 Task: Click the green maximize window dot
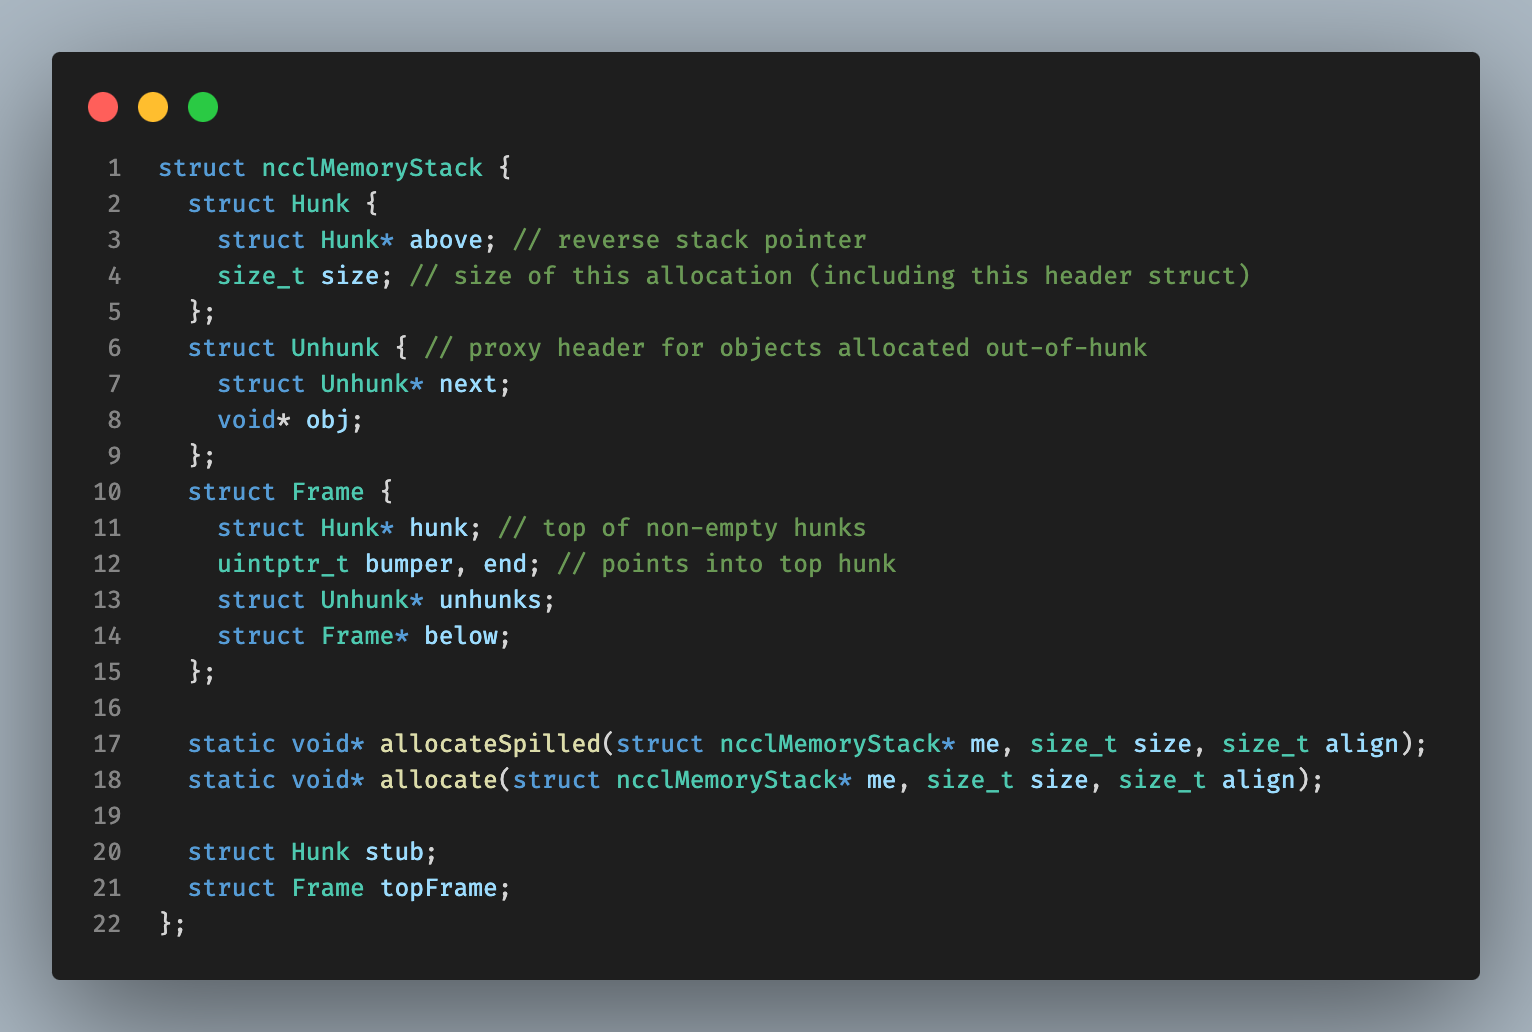pos(203,107)
